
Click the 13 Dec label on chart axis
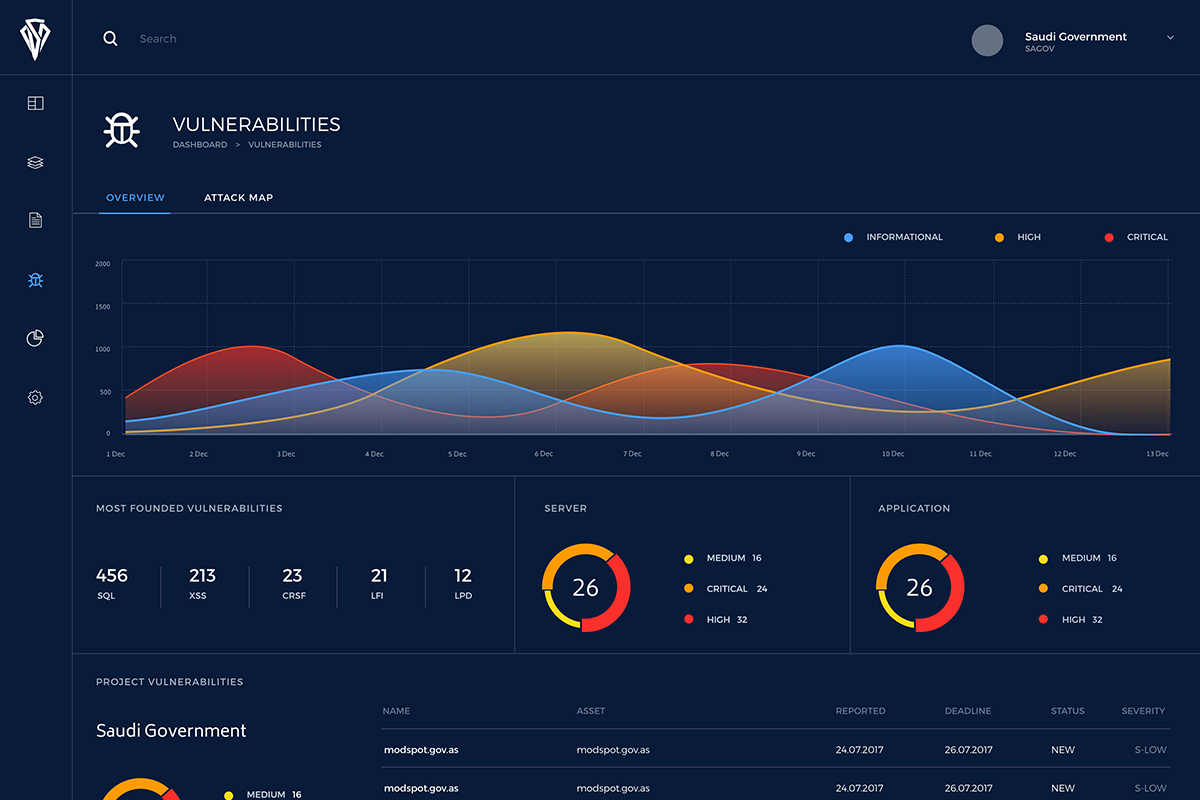pos(1157,454)
